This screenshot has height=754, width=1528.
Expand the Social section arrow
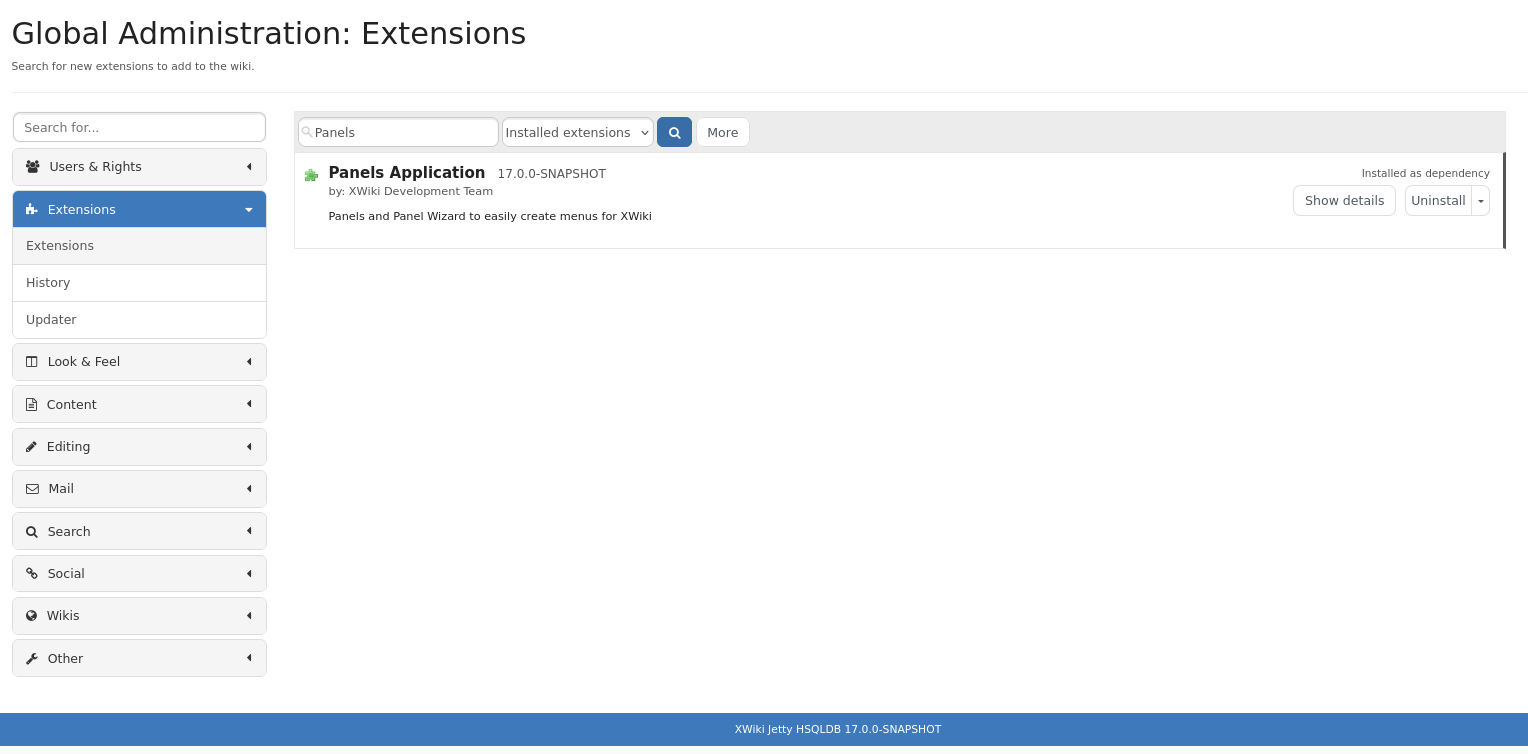(x=249, y=573)
